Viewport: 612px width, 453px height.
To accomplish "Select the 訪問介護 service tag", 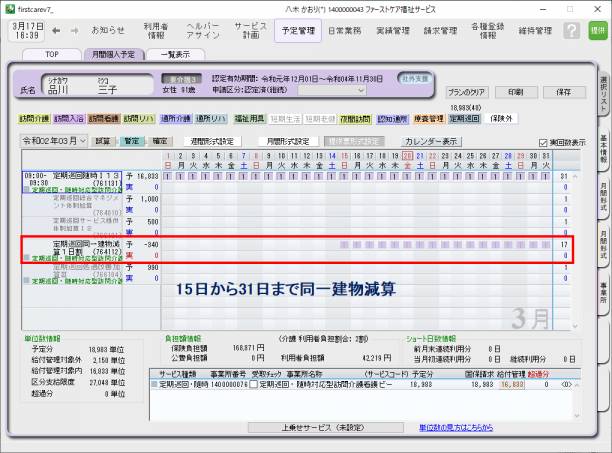I will (x=35, y=118).
